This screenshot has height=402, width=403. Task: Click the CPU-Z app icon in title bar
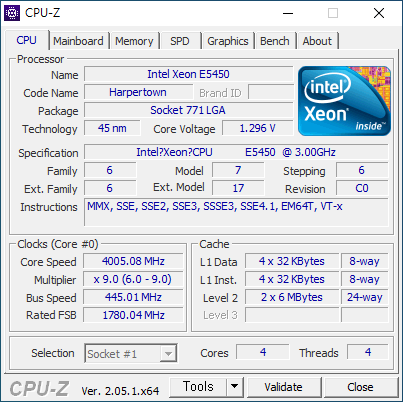point(12,13)
